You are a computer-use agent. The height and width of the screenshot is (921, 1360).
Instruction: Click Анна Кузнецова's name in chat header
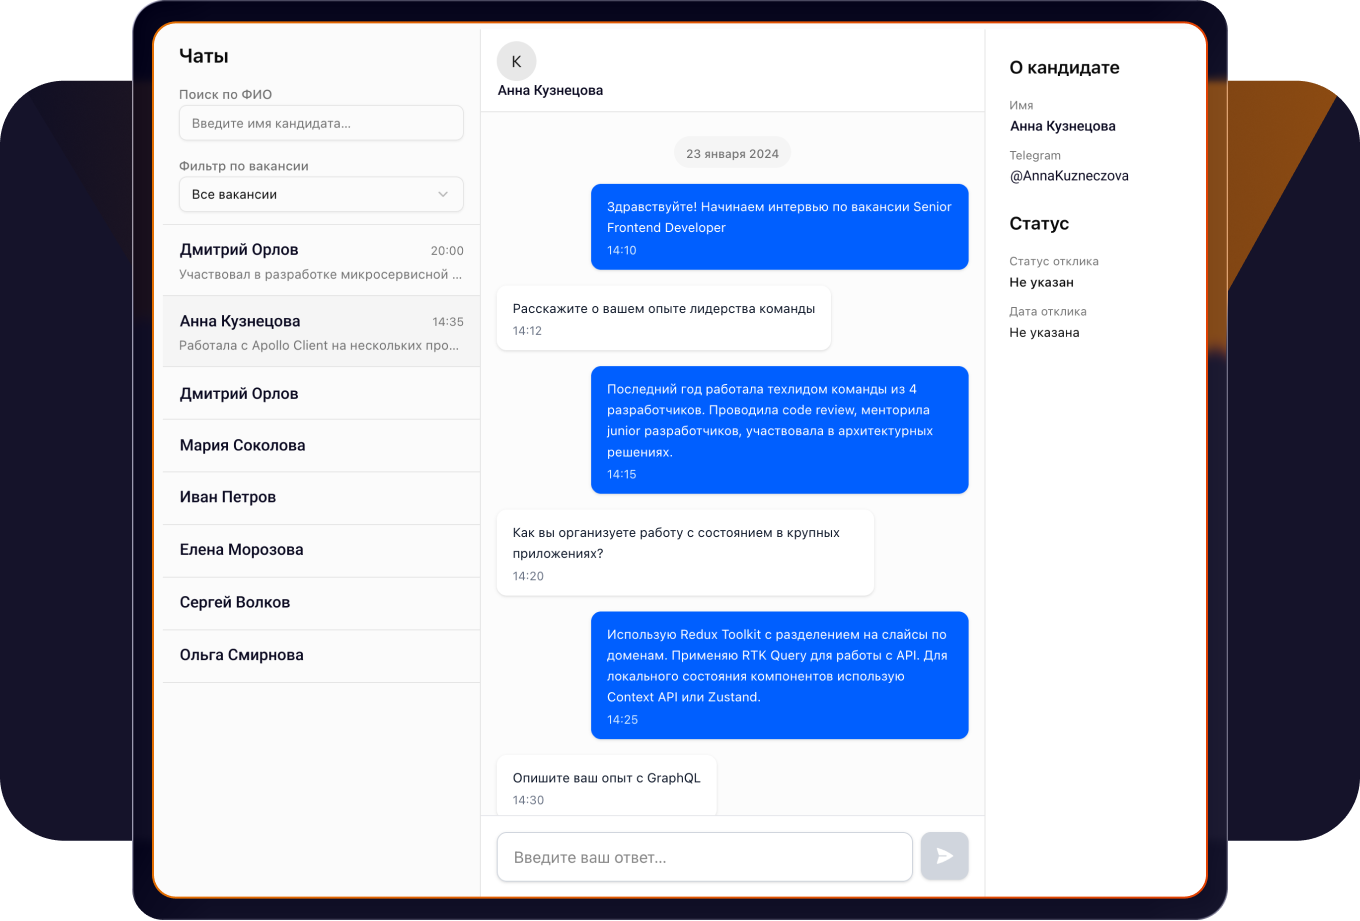550,90
